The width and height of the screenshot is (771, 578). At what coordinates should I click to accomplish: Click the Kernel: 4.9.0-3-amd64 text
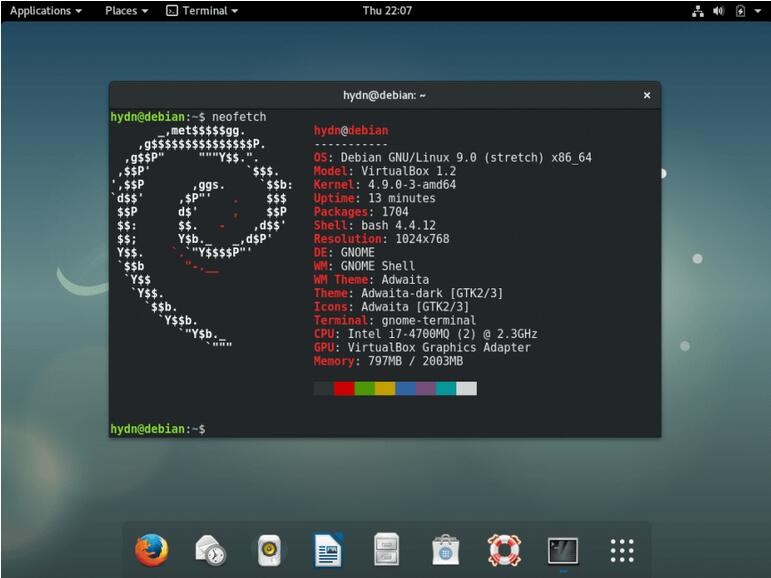(x=385, y=185)
